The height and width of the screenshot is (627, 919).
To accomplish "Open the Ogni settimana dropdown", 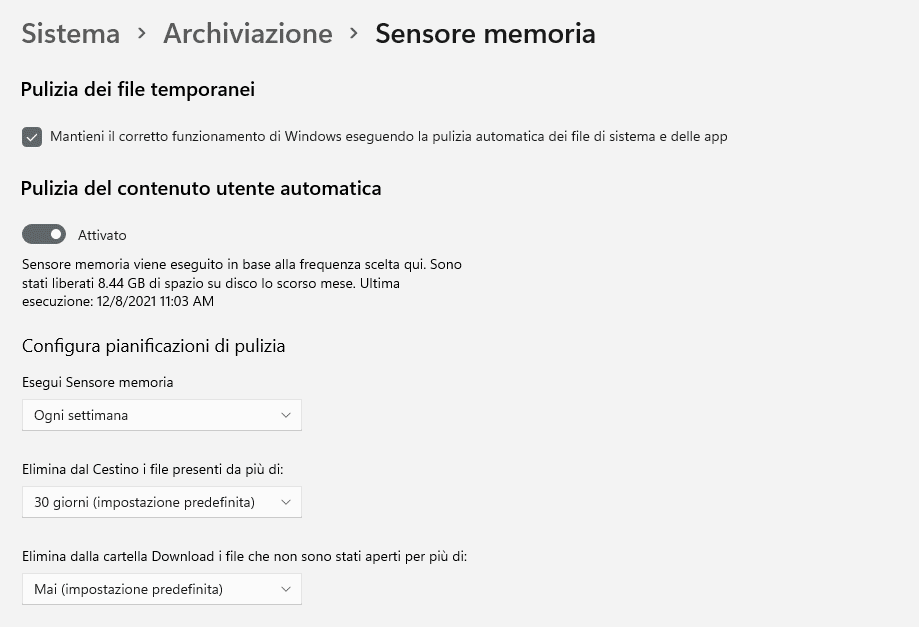I will pos(161,415).
